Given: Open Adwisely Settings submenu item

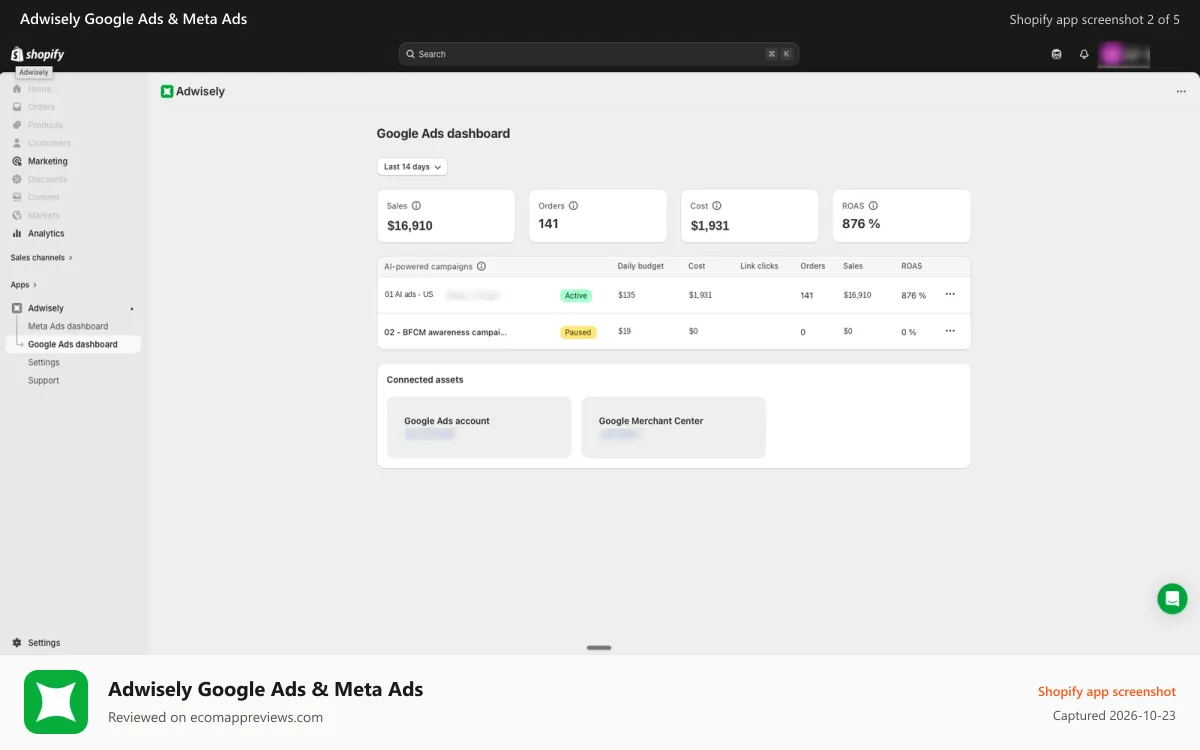Looking at the screenshot, I should point(44,362).
